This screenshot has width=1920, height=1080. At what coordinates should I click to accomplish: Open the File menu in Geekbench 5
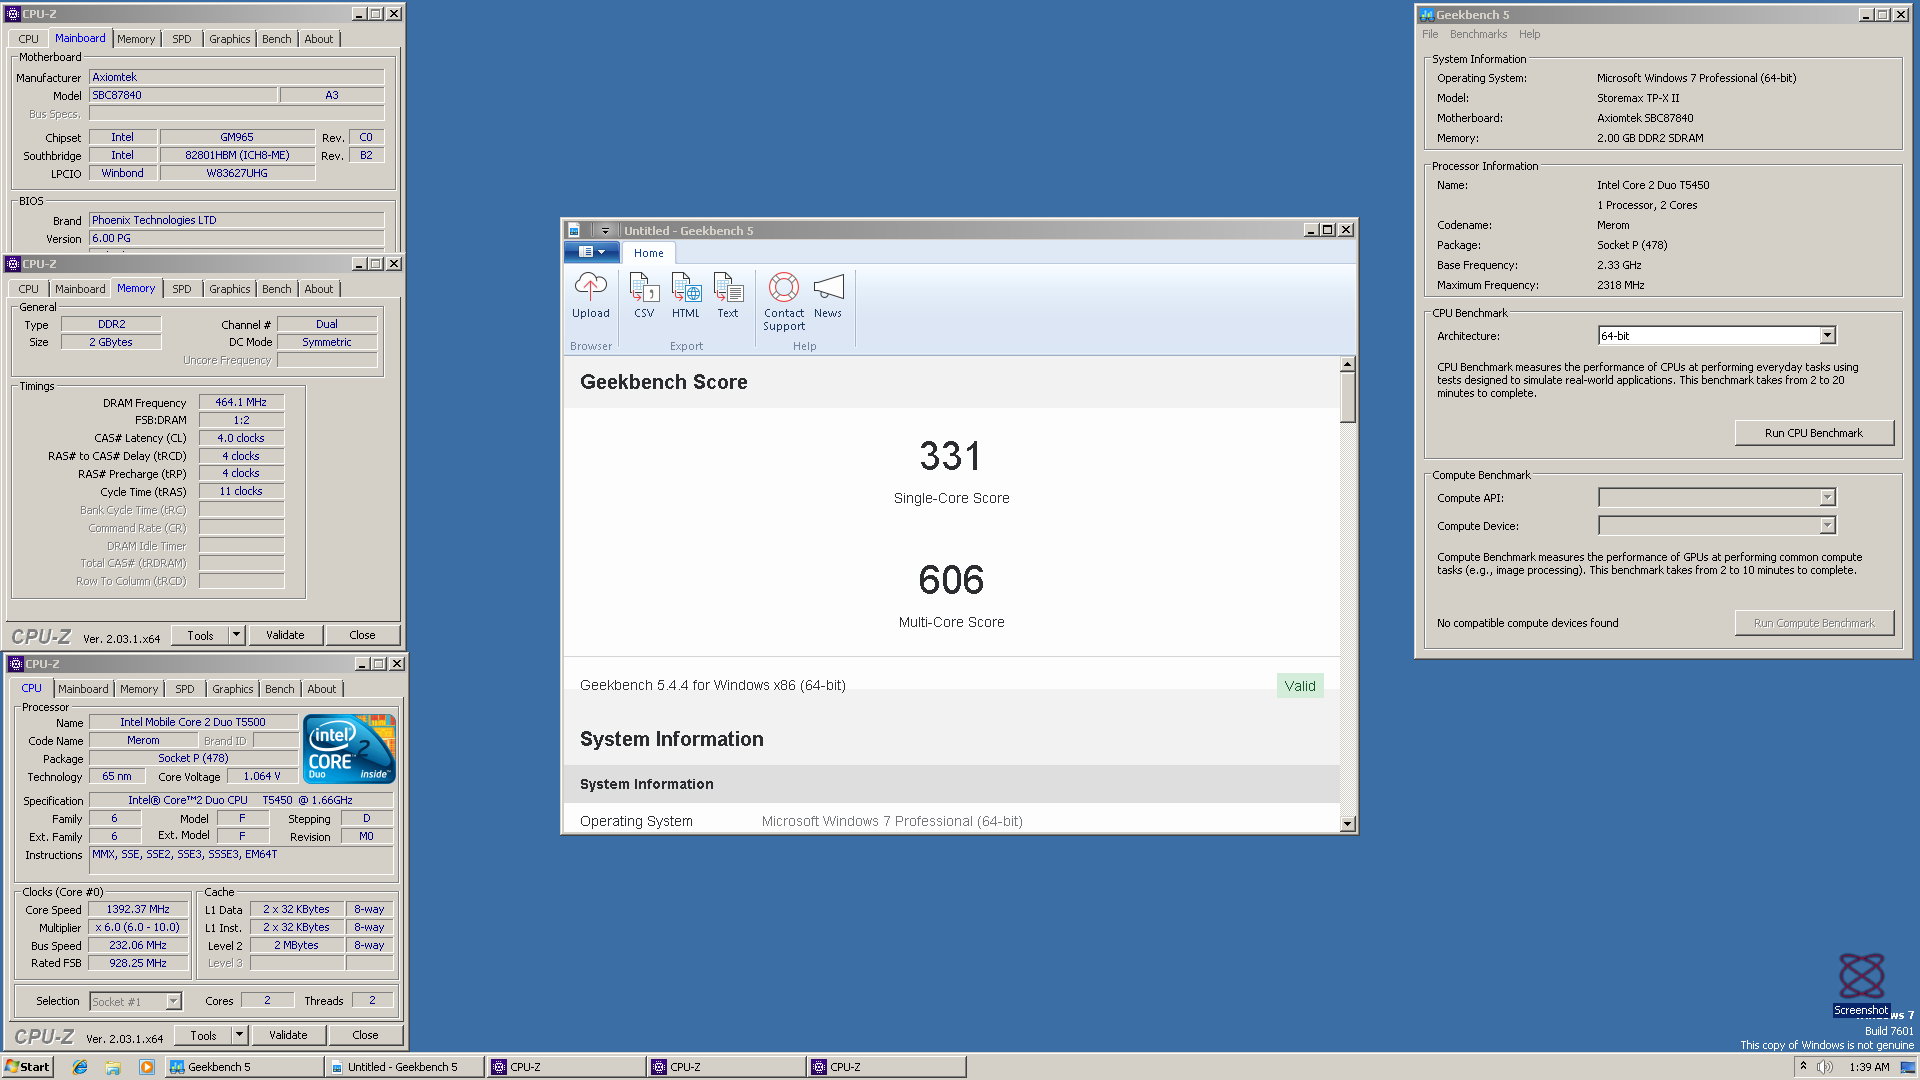[x=1430, y=34]
